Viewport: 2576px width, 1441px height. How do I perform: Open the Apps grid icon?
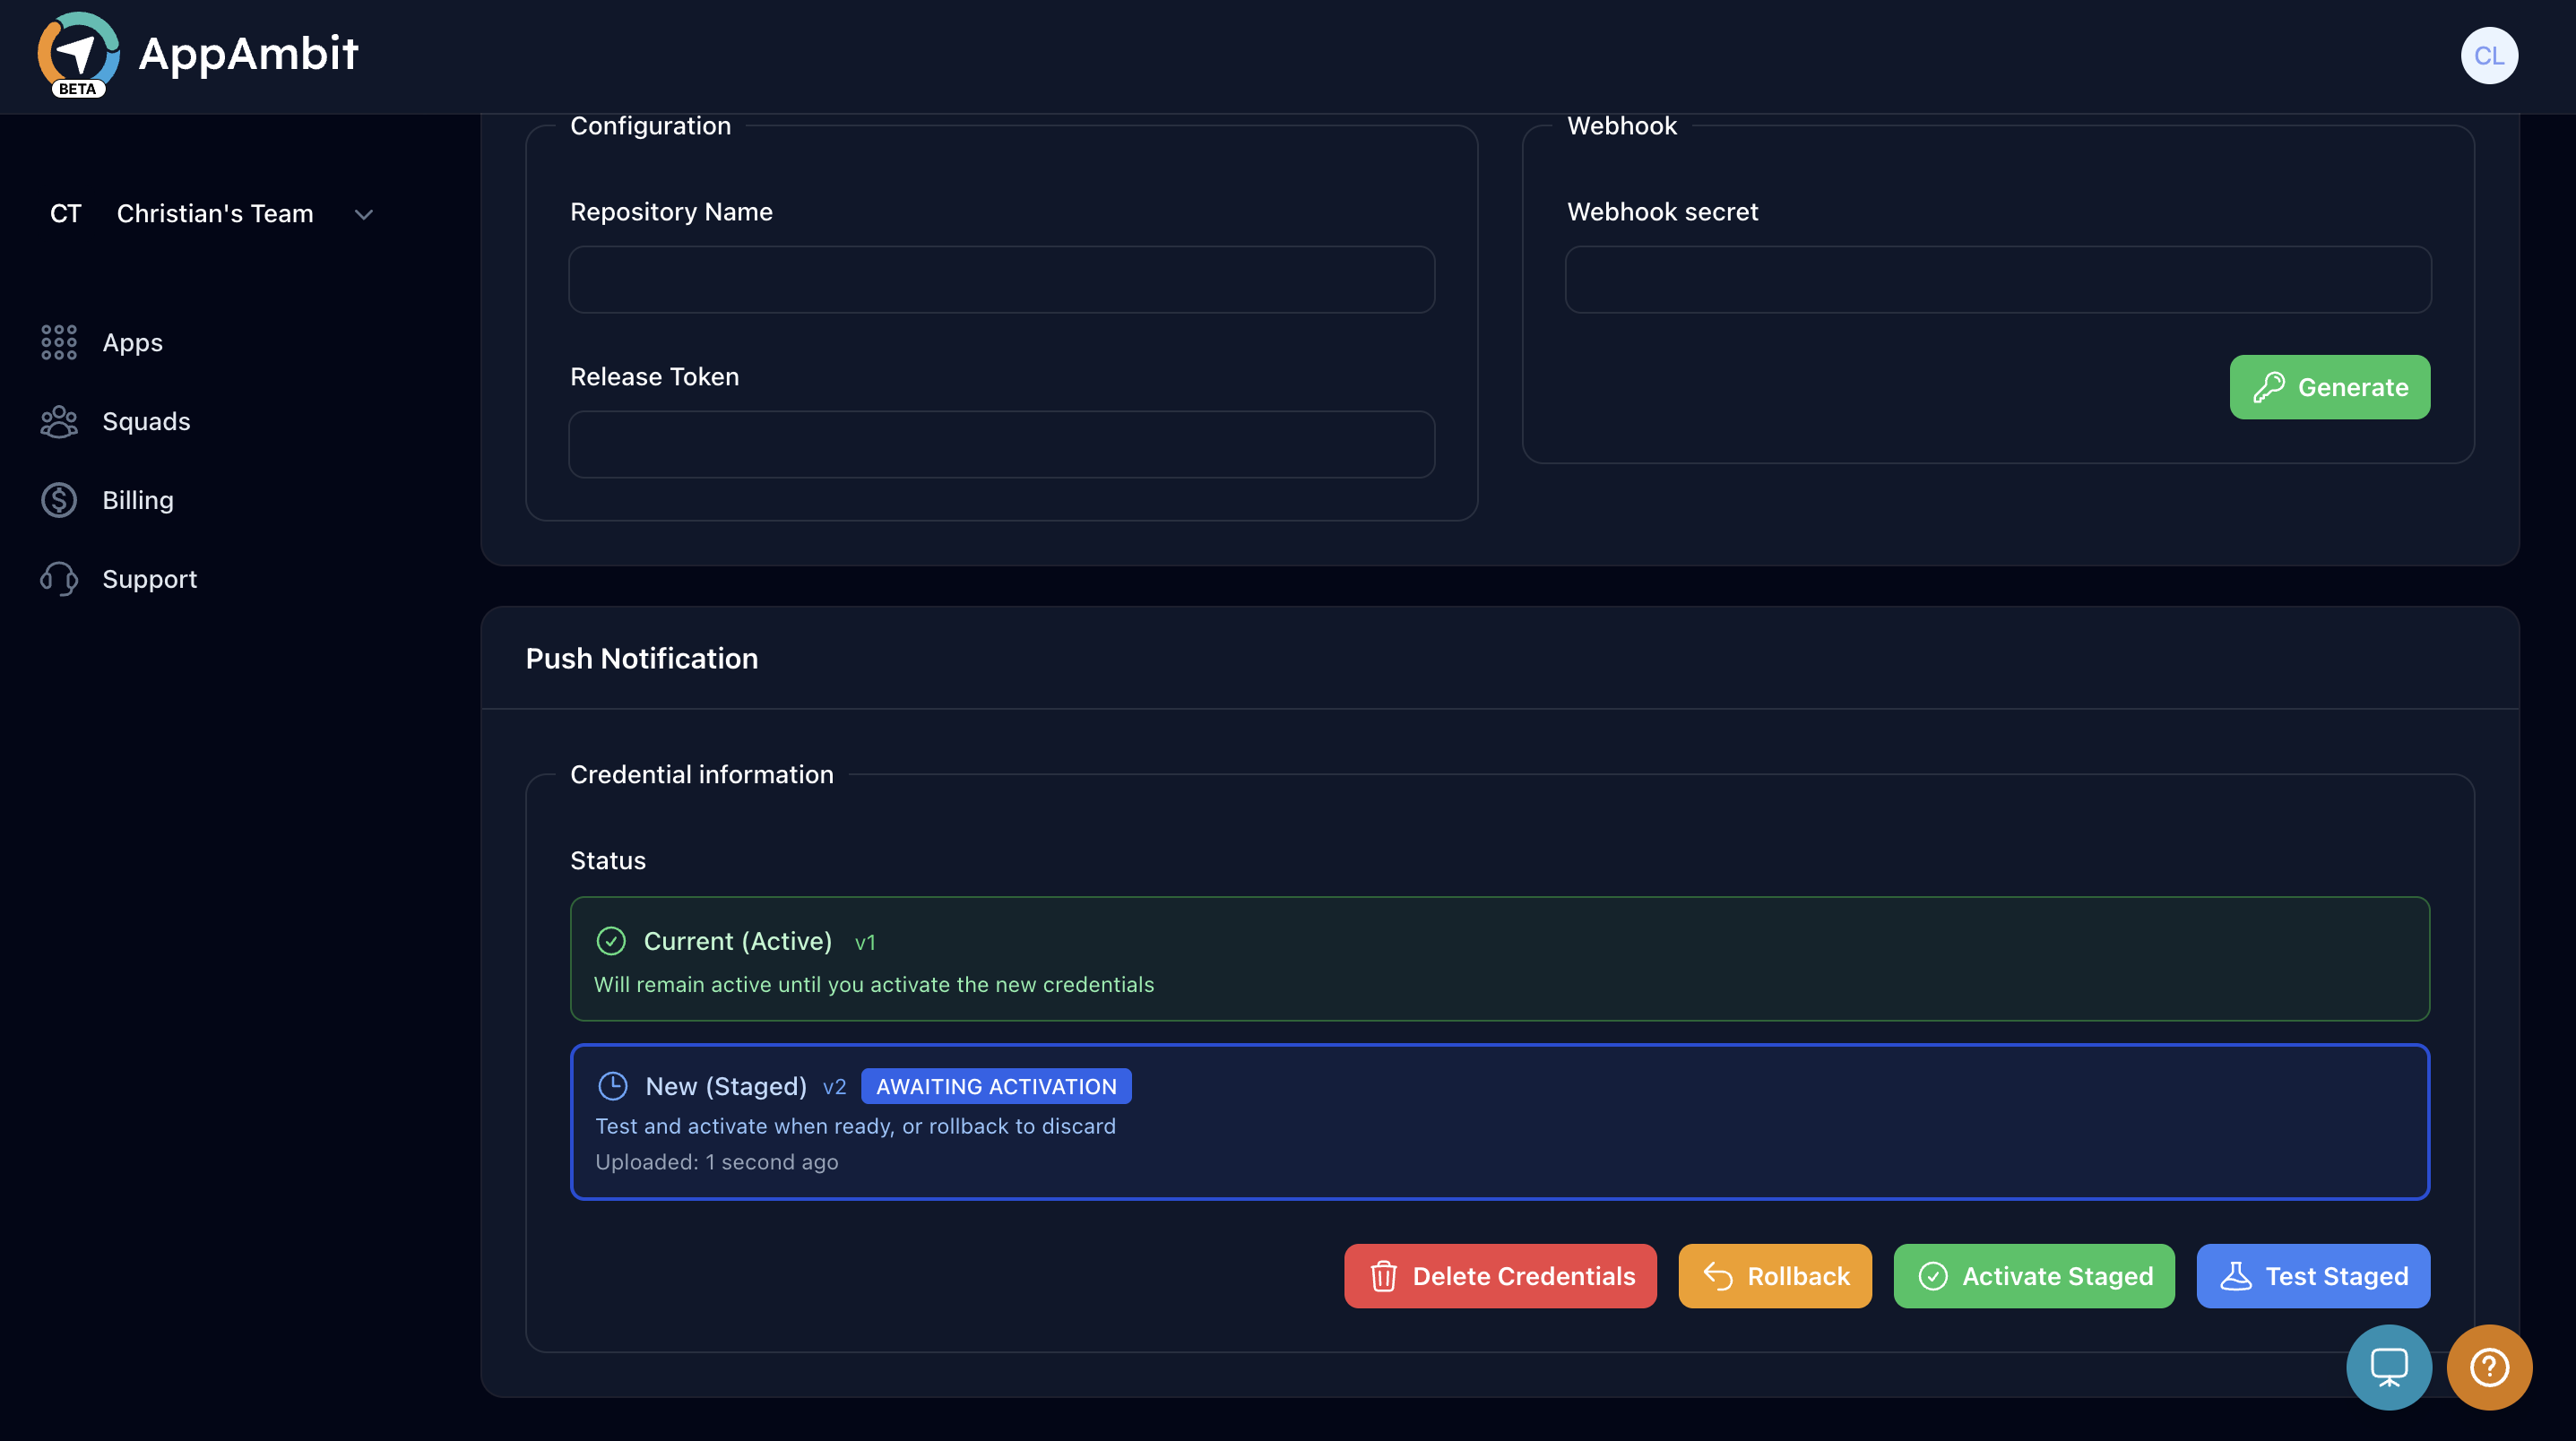(59, 342)
